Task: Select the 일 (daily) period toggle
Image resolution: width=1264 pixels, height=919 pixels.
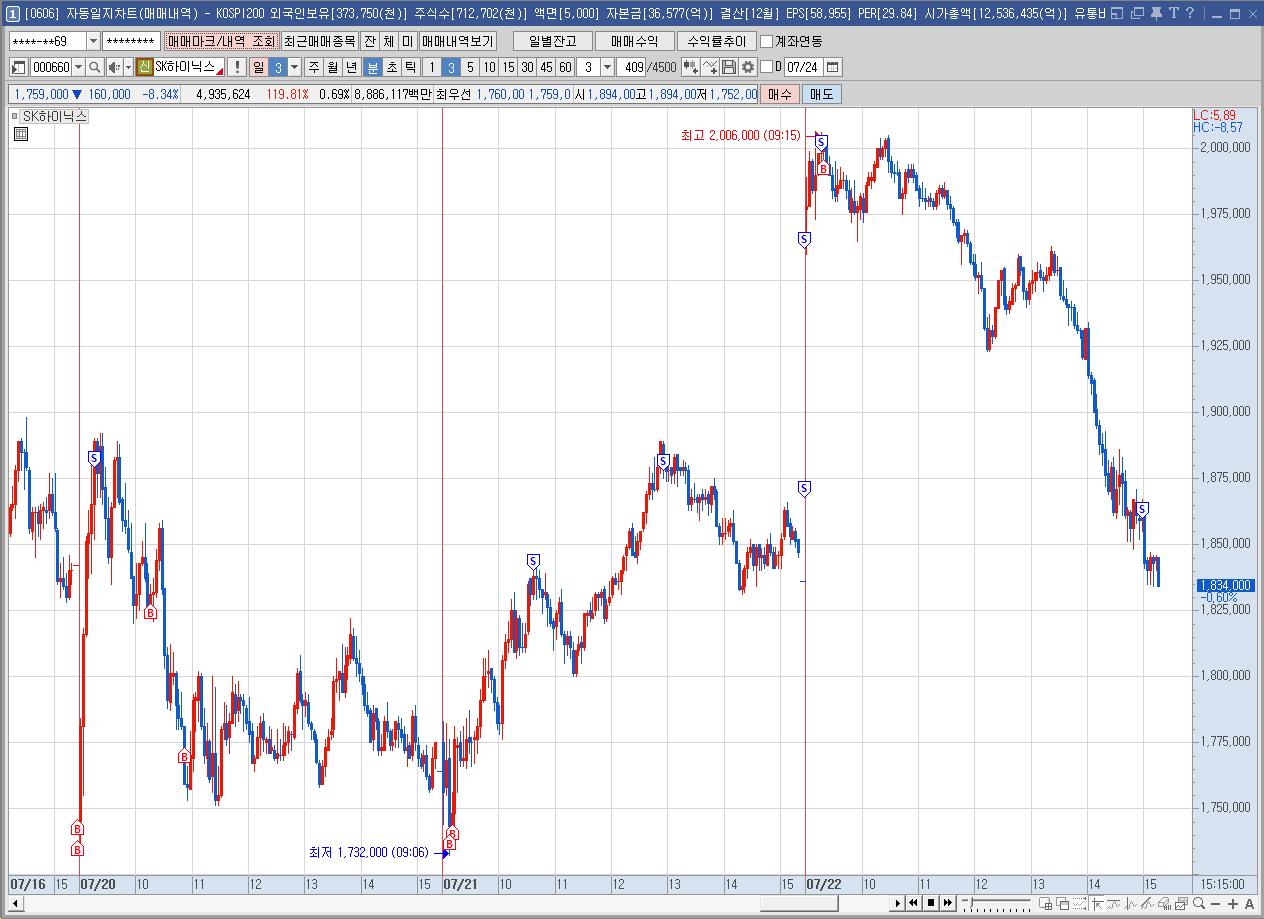Action: (x=258, y=67)
